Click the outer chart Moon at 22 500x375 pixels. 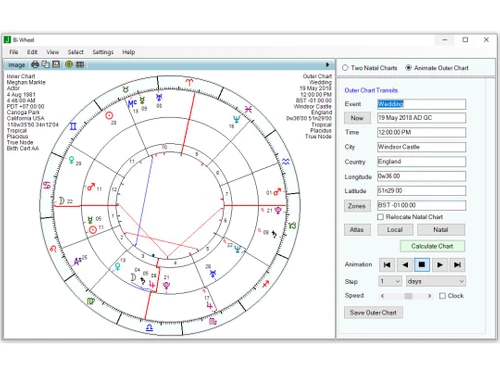[62, 201]
